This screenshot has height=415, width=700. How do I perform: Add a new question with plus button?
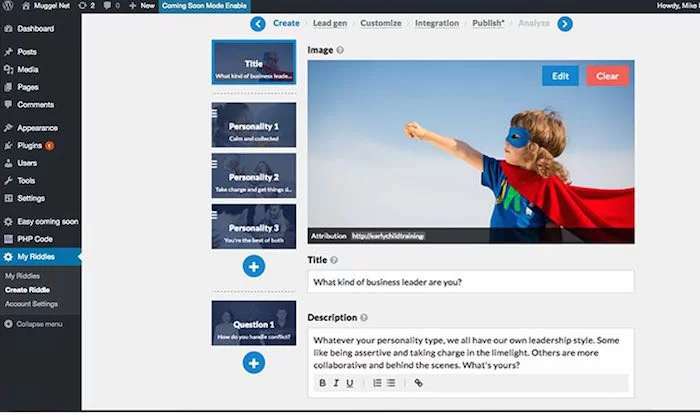(254, 363)
